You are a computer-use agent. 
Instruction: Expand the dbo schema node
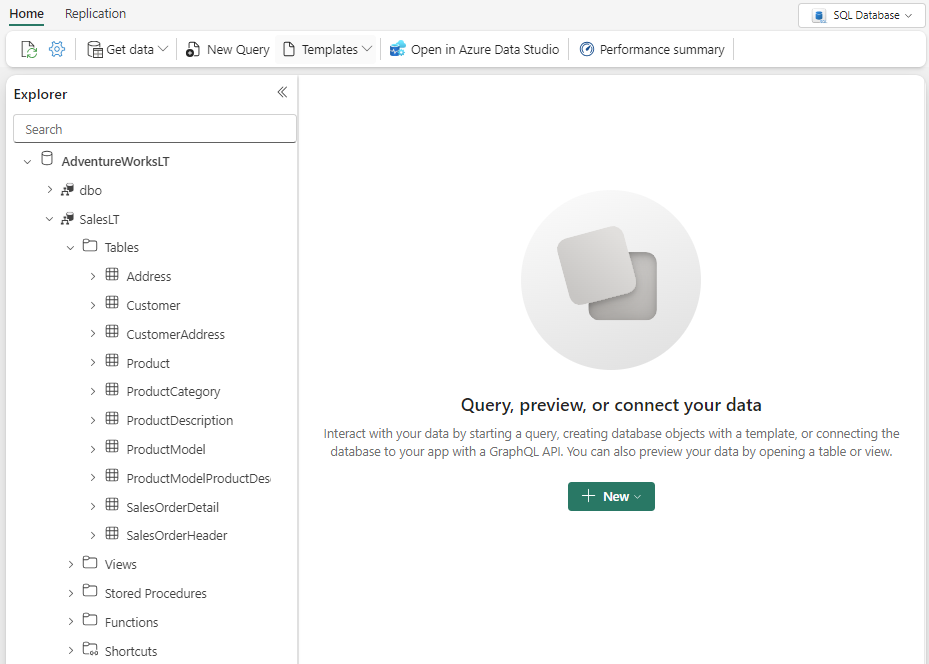pos(50,190)
